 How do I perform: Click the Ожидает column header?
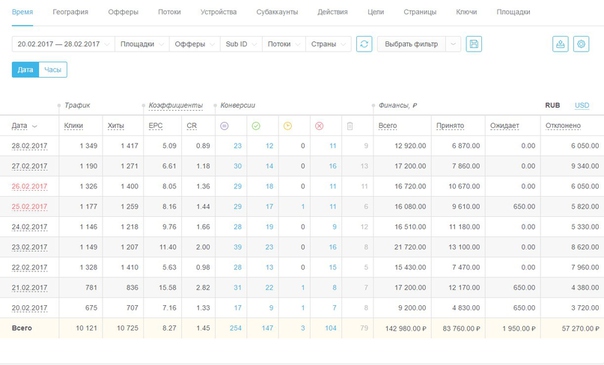[504, 126]
